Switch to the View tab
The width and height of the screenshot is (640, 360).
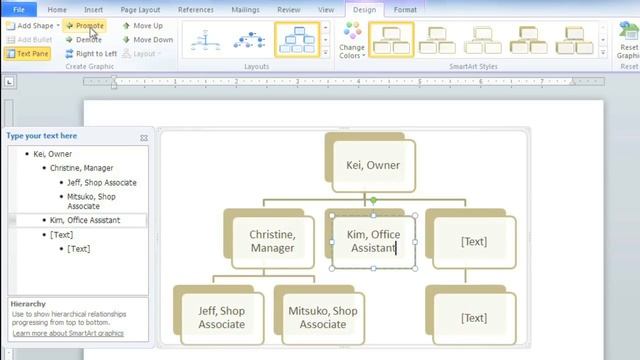[326, 9]
